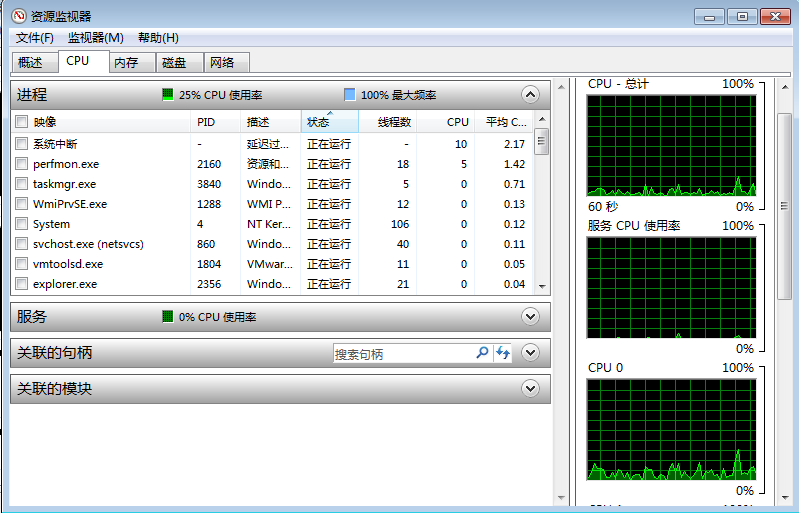Click the search magnifier icon in handles bar
The image size is (799, 513).
[x=482, y=353]
